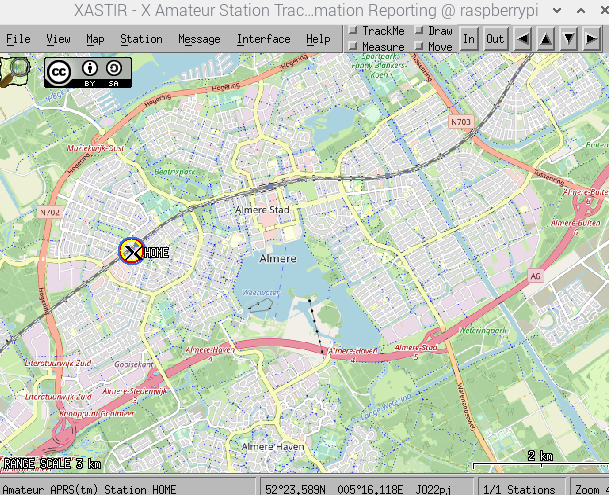Viewport: 609px width, 495px height.
Task: Click the Creative Commons BY SA badge
Action: click(88, 72)
